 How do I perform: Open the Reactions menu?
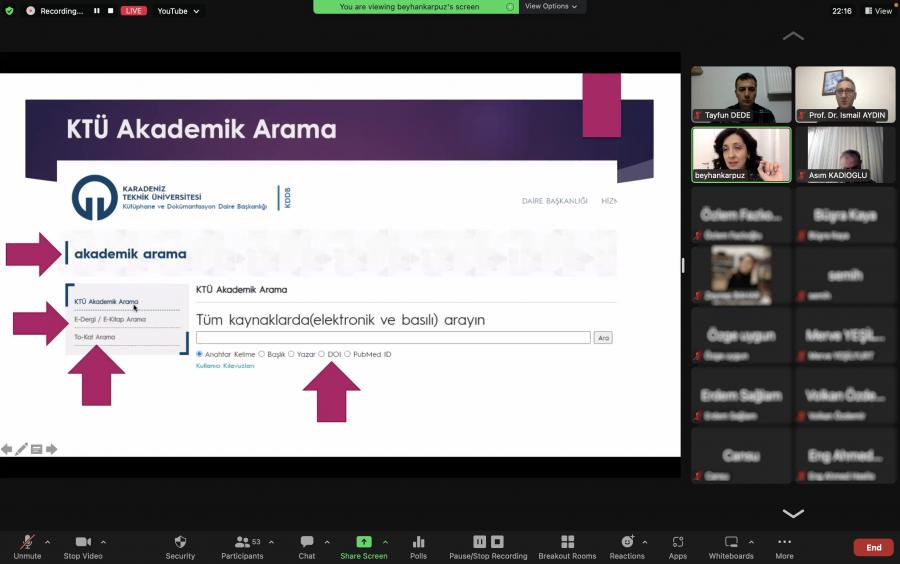point(627,547)
